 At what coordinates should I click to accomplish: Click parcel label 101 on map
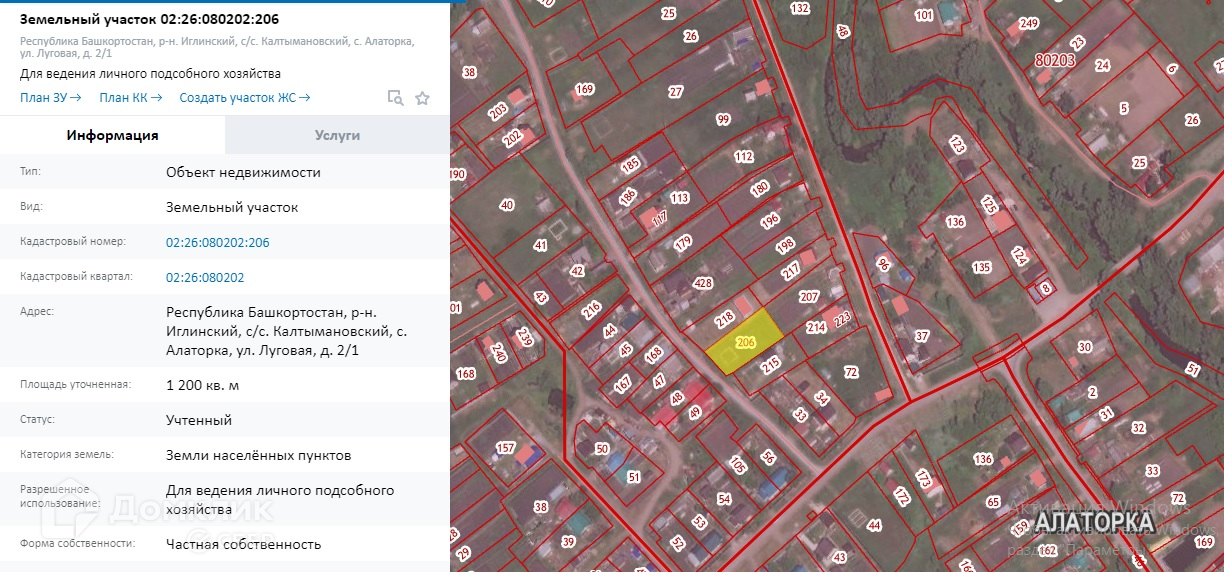pos(924,15)
